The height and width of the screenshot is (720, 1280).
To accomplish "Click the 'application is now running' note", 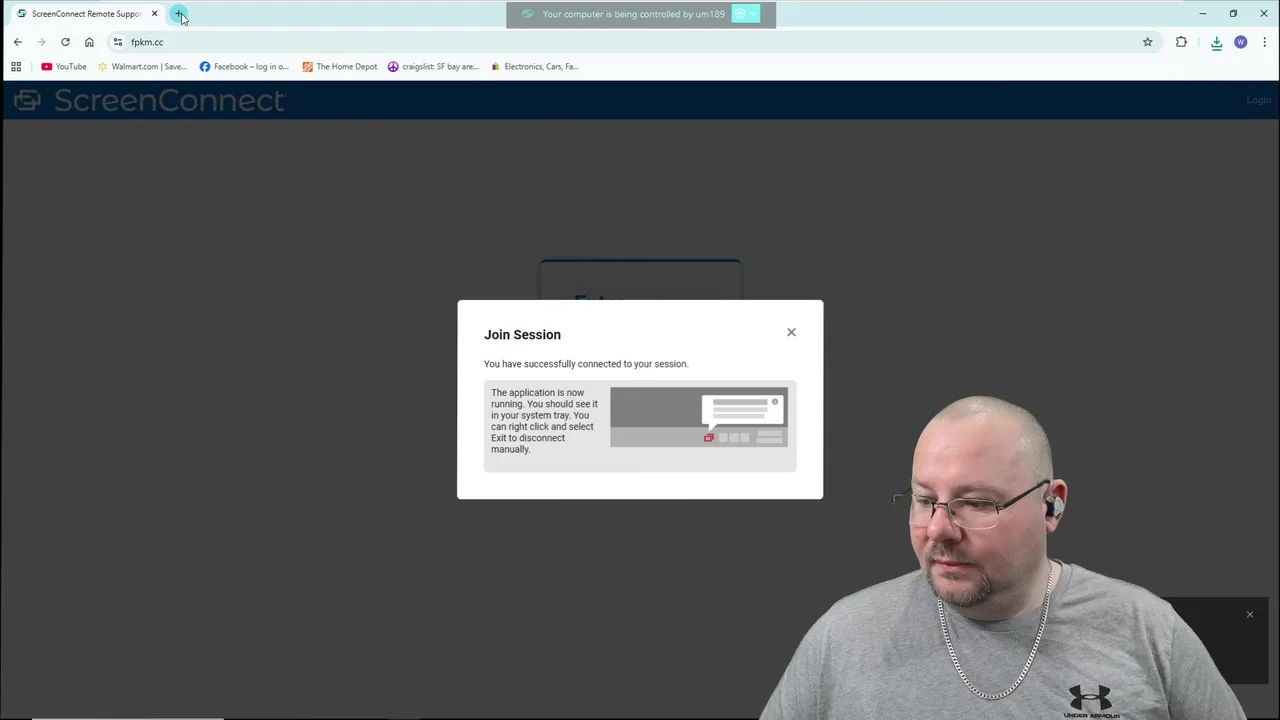I will (x=544, y=421).
